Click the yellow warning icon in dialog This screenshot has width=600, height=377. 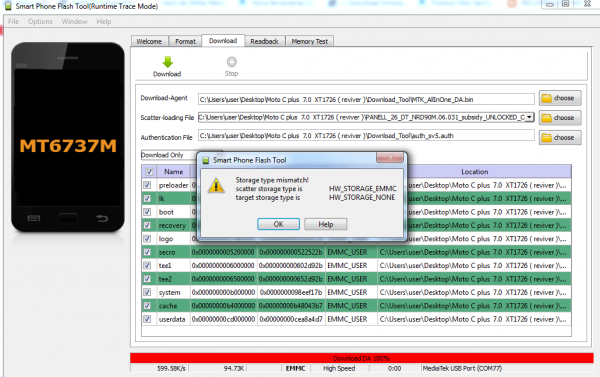pos(216,186)
